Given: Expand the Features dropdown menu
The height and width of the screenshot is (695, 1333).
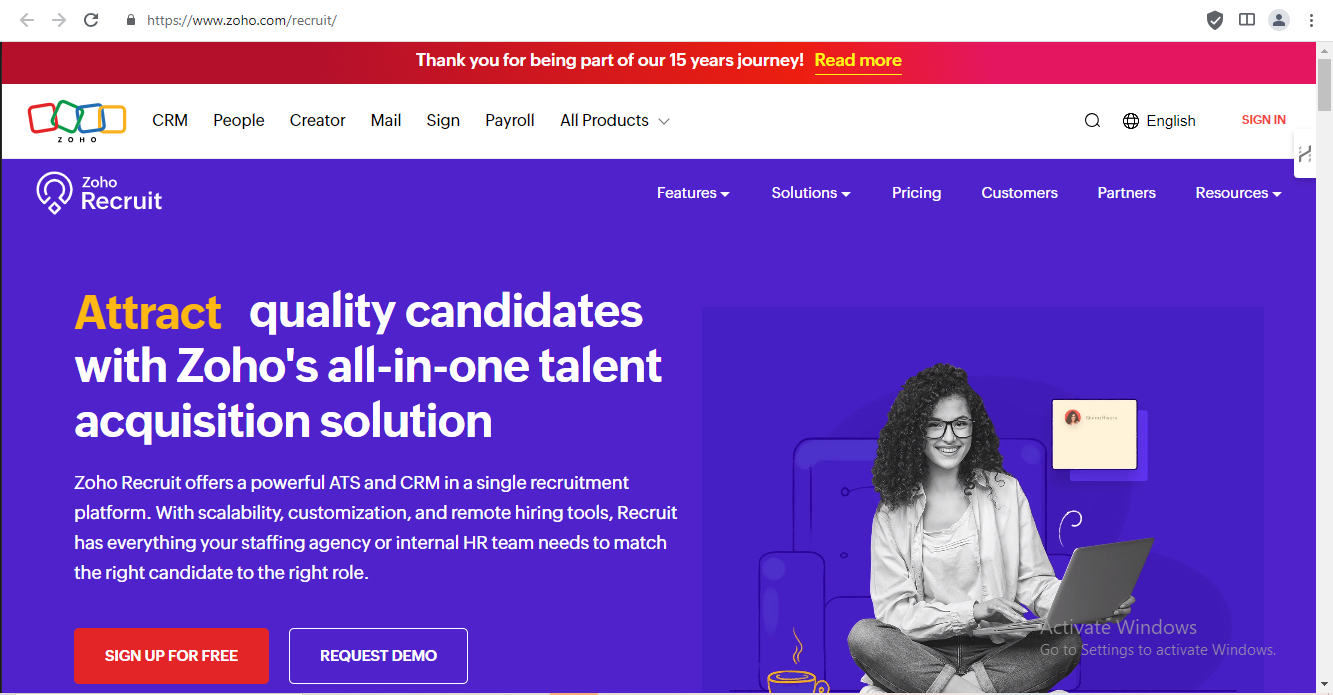Looking at the screenshot, I should pyautogui.click(x=693, y=193).
